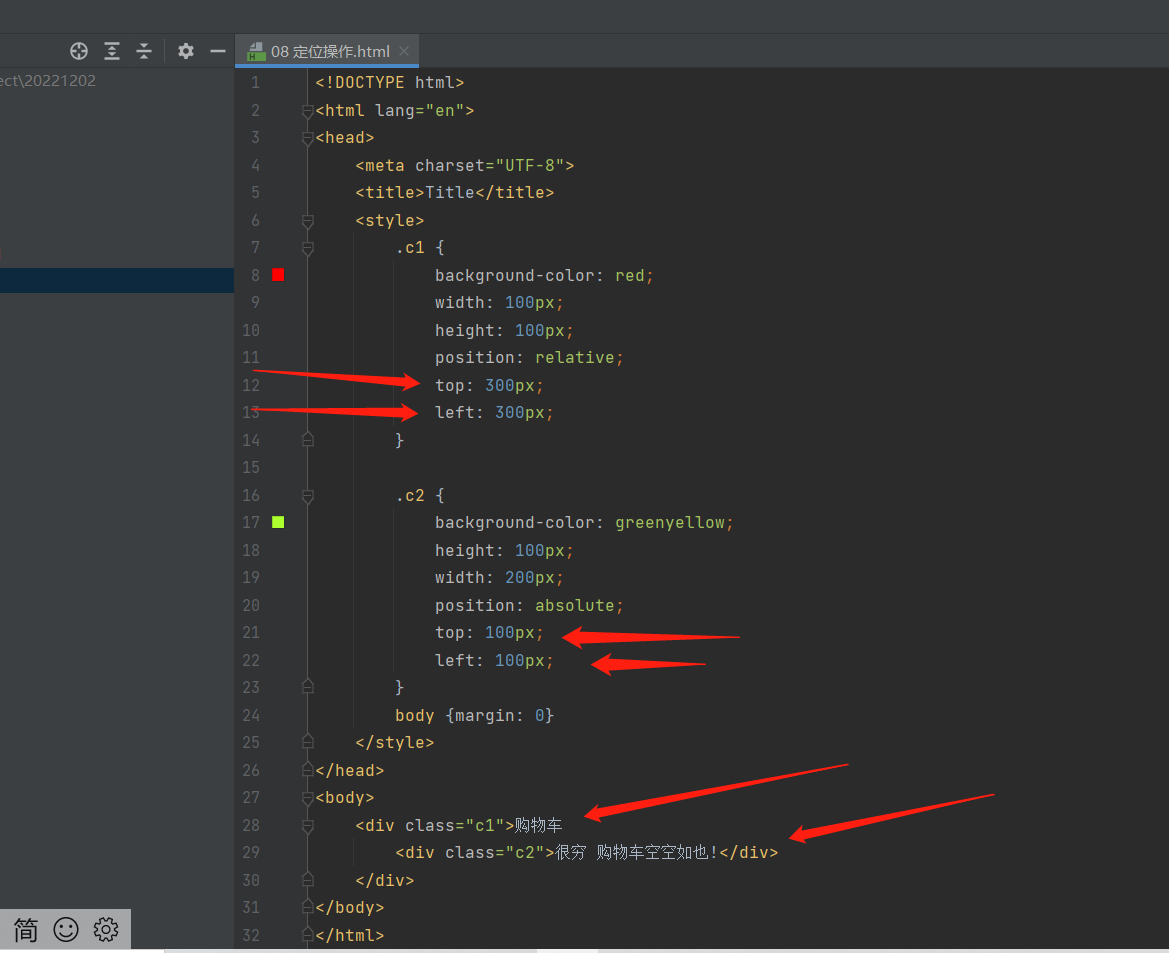Click the collapse all icon
Viewport: 1169px width, 953px height.
(144, 51)
